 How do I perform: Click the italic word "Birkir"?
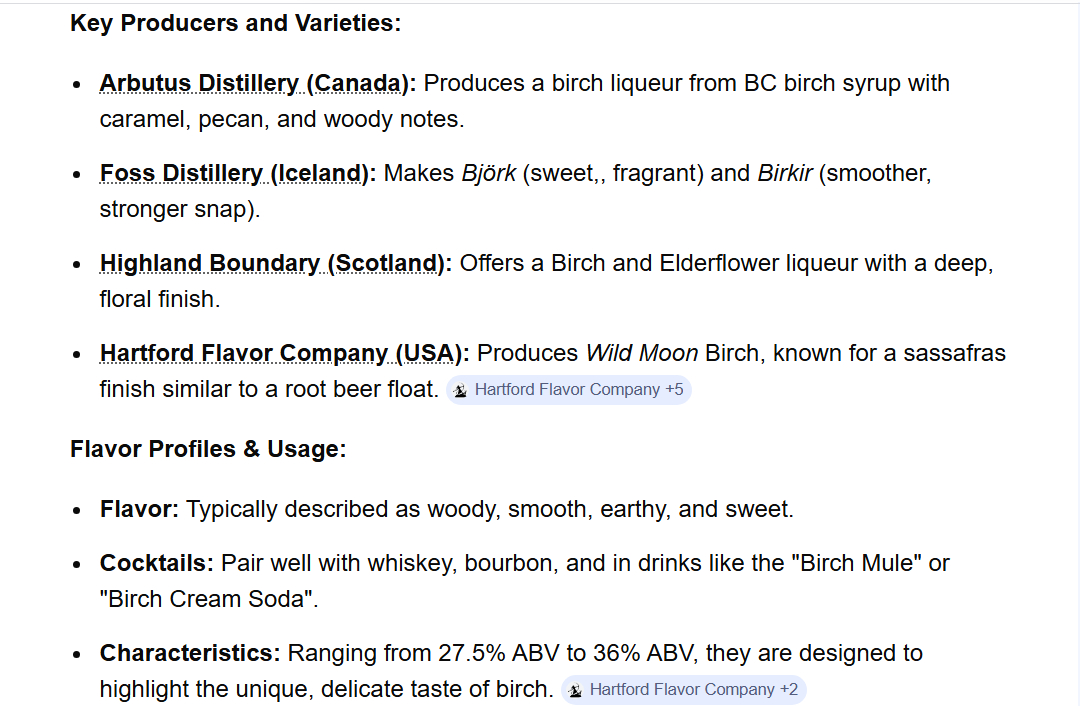(x=785, y=173)
